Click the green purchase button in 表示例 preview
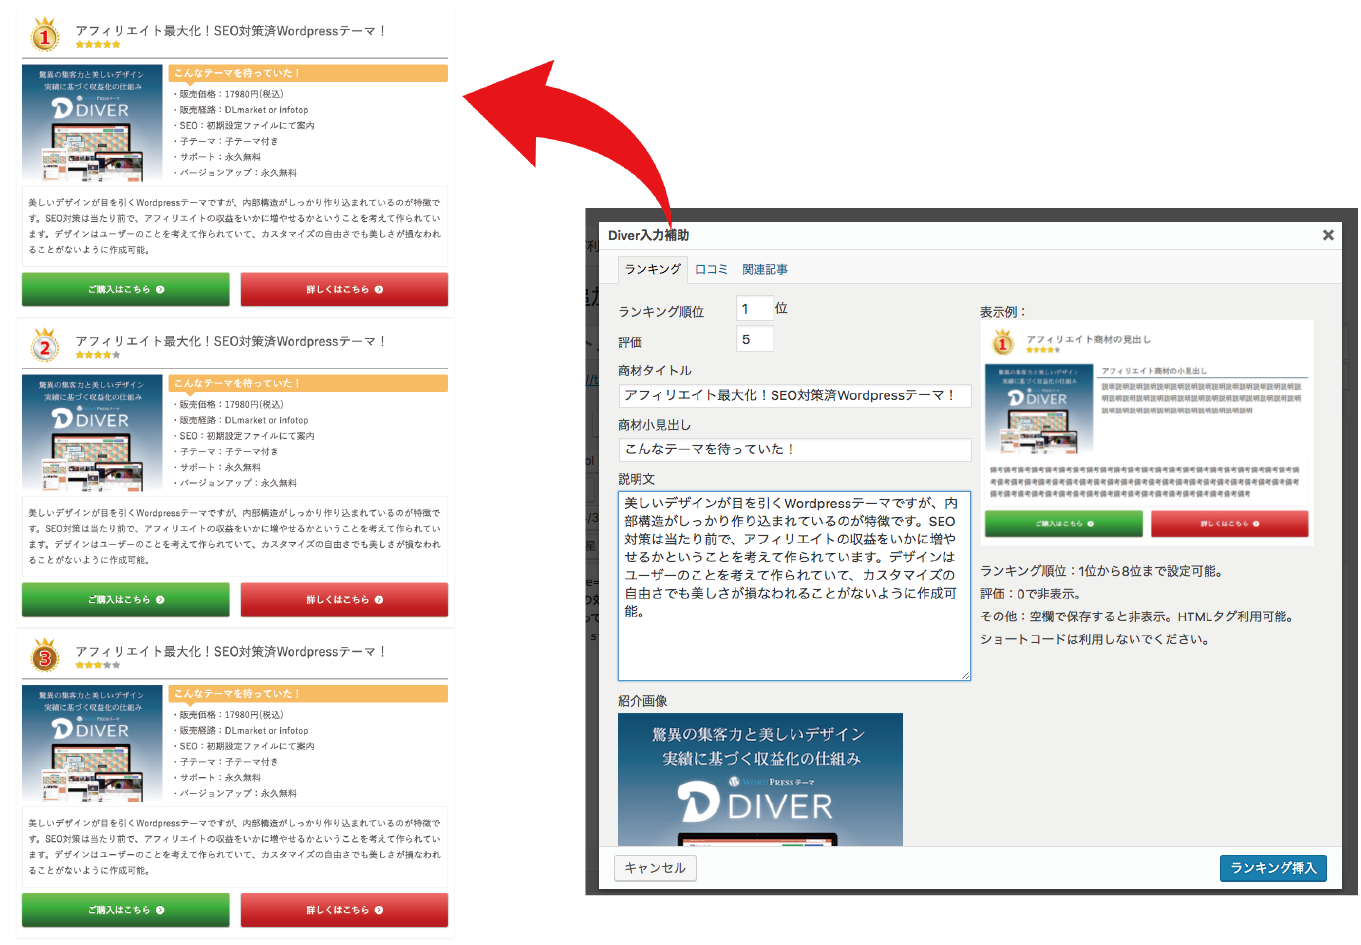This screenshot has height=945, width=1361. (1064, 523)
